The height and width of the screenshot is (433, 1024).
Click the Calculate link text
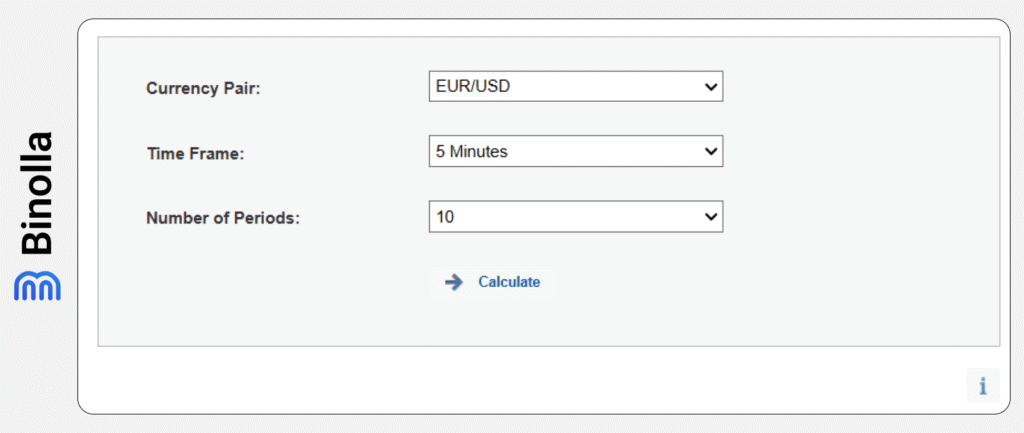(509, 282)
